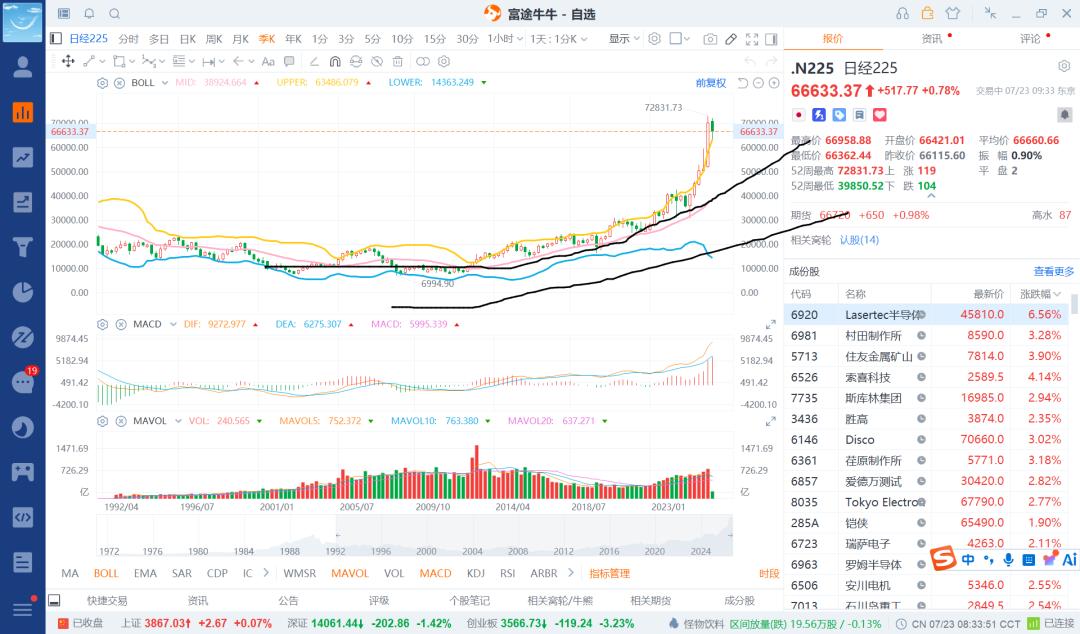The width and height of the screenshot is (1080, 634).
Task: Open the 1小时 interval dropdown
Action: click(505, 39)
